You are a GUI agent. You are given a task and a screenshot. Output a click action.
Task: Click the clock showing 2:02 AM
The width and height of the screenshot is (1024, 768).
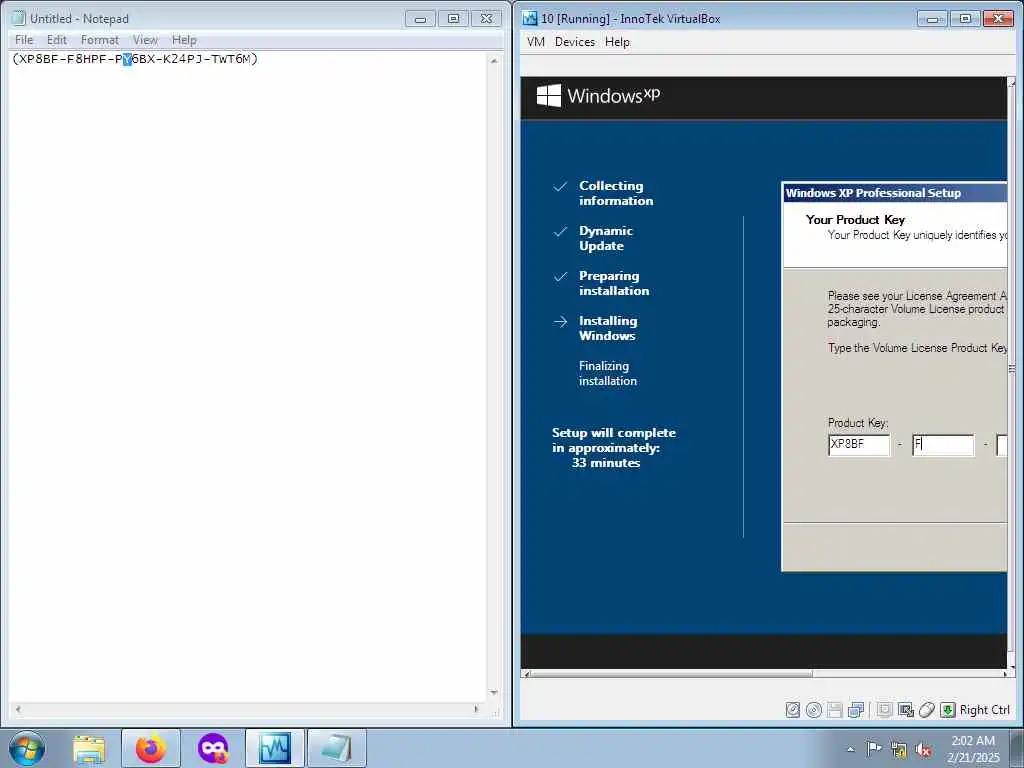point(972,741)
